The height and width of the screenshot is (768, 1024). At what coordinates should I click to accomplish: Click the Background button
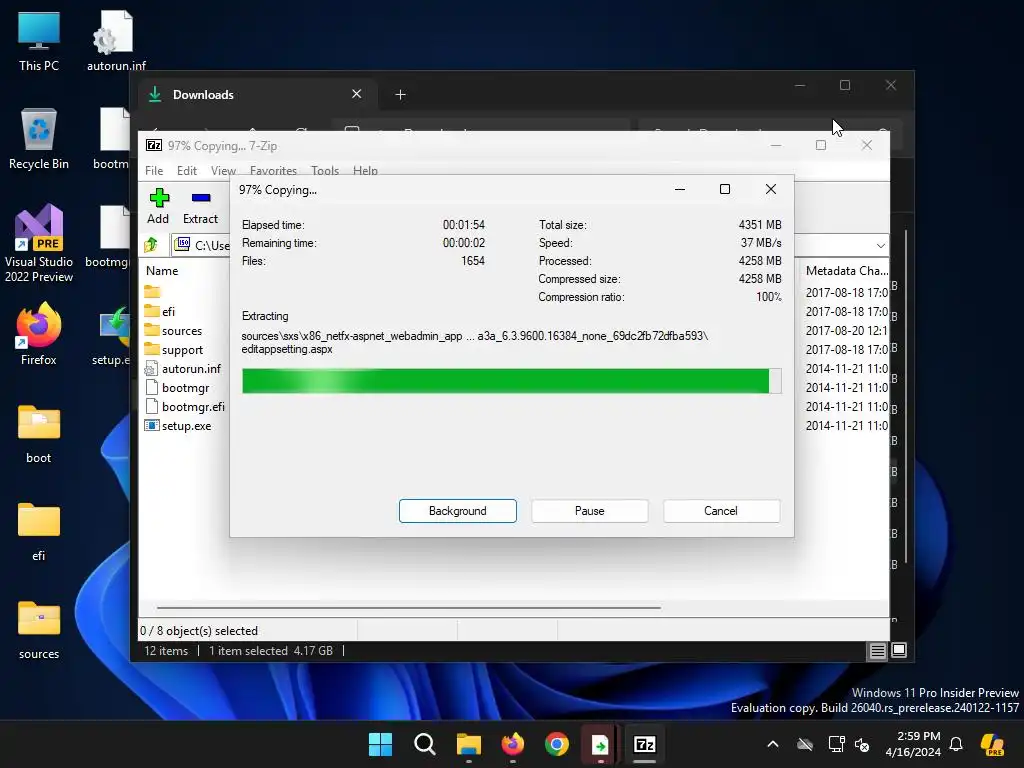click(x=458, y=511)
